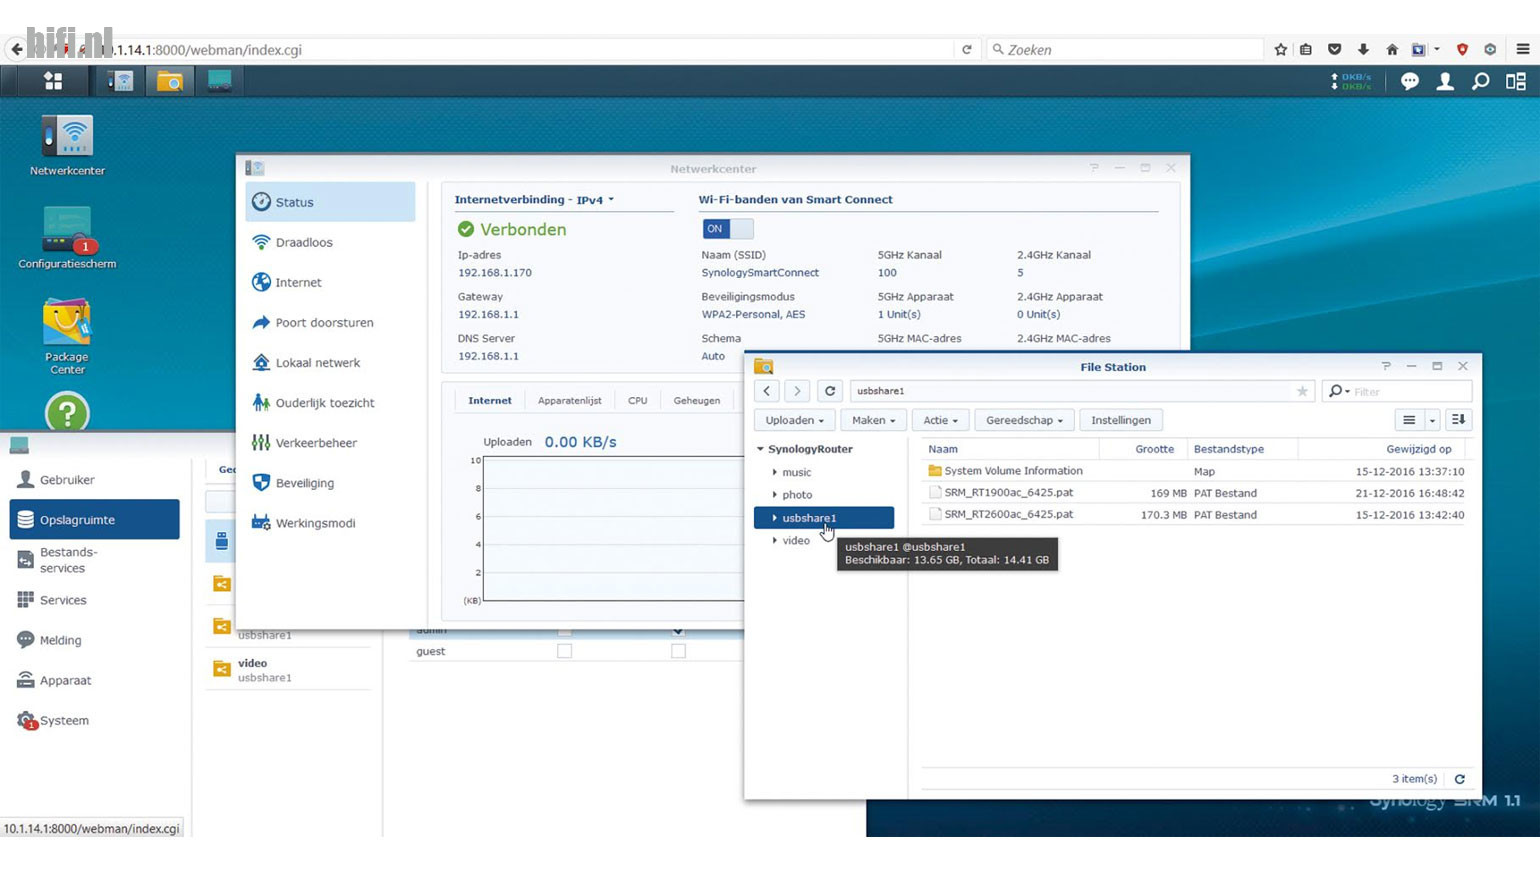Open notifications chat bubble icon
1540x880 pixels.
pos(1409,82)
